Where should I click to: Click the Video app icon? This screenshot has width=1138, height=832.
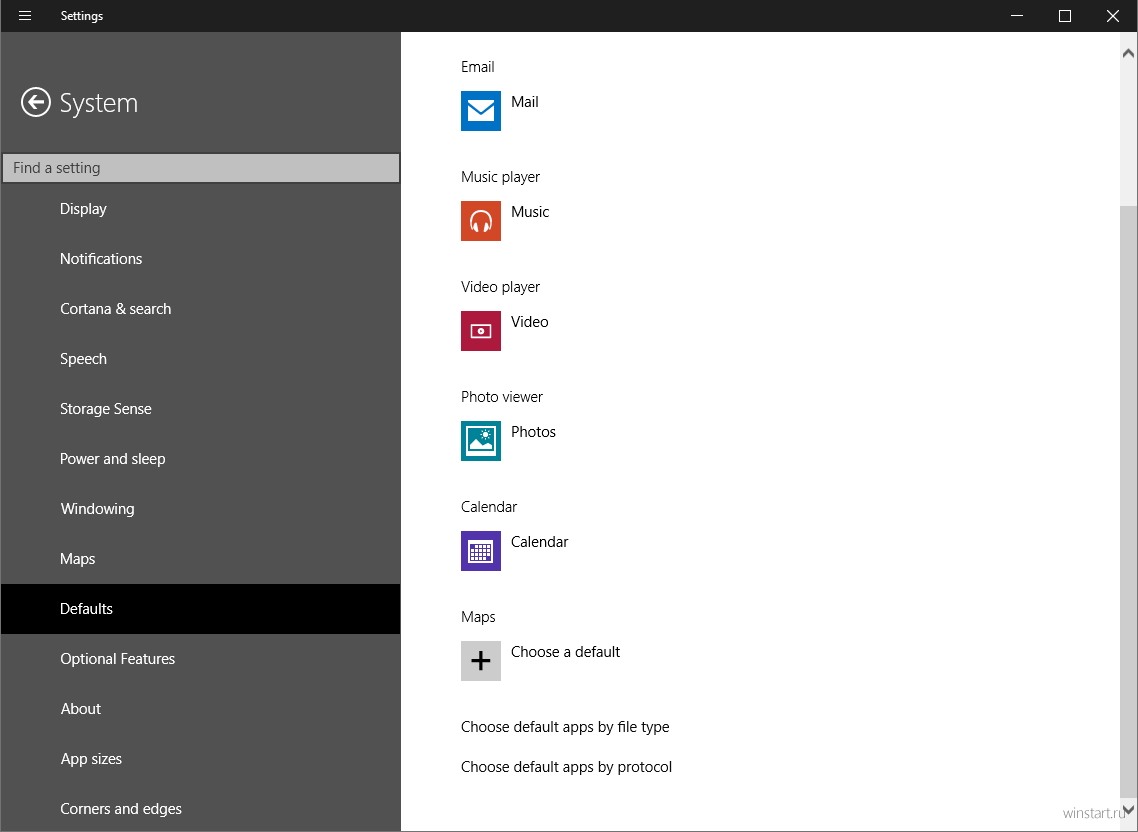[480, 330]
